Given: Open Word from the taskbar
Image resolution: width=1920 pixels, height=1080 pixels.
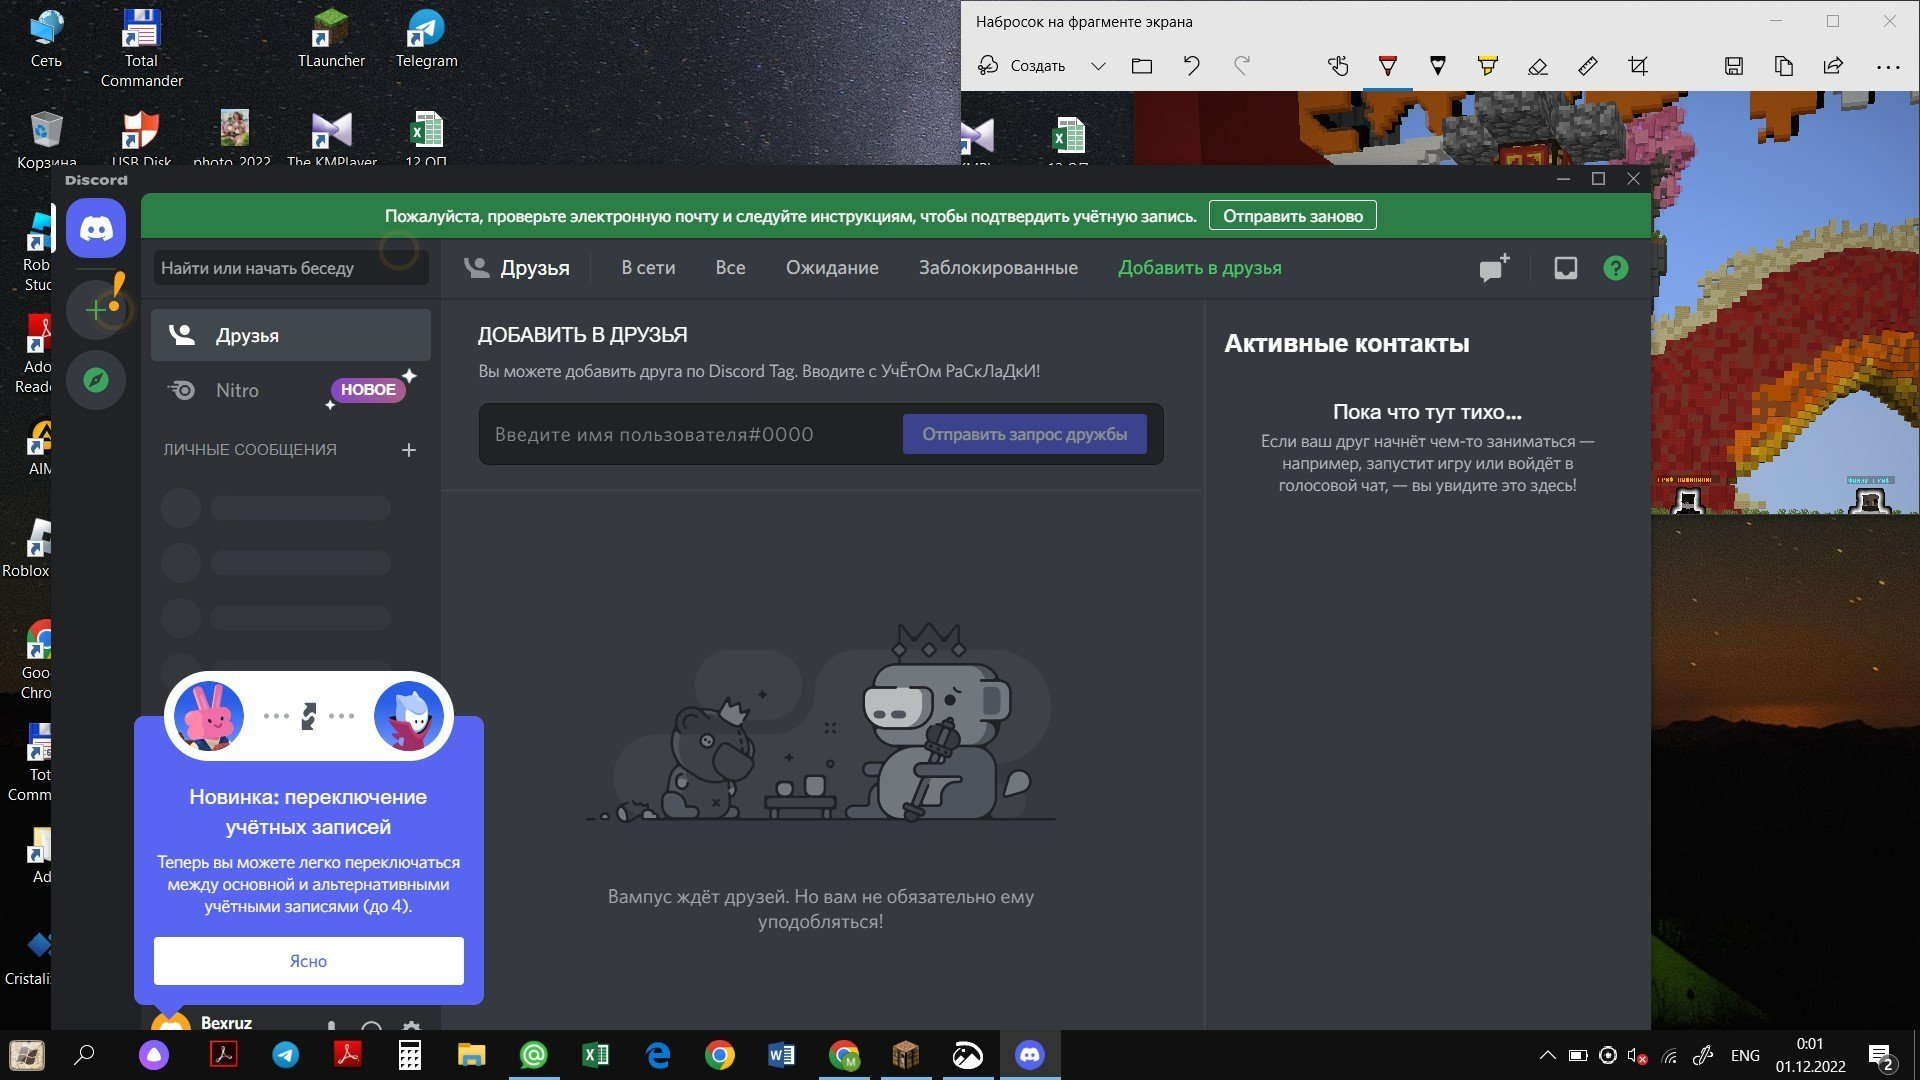Looking at the screenshot, I should (782, 1055).
